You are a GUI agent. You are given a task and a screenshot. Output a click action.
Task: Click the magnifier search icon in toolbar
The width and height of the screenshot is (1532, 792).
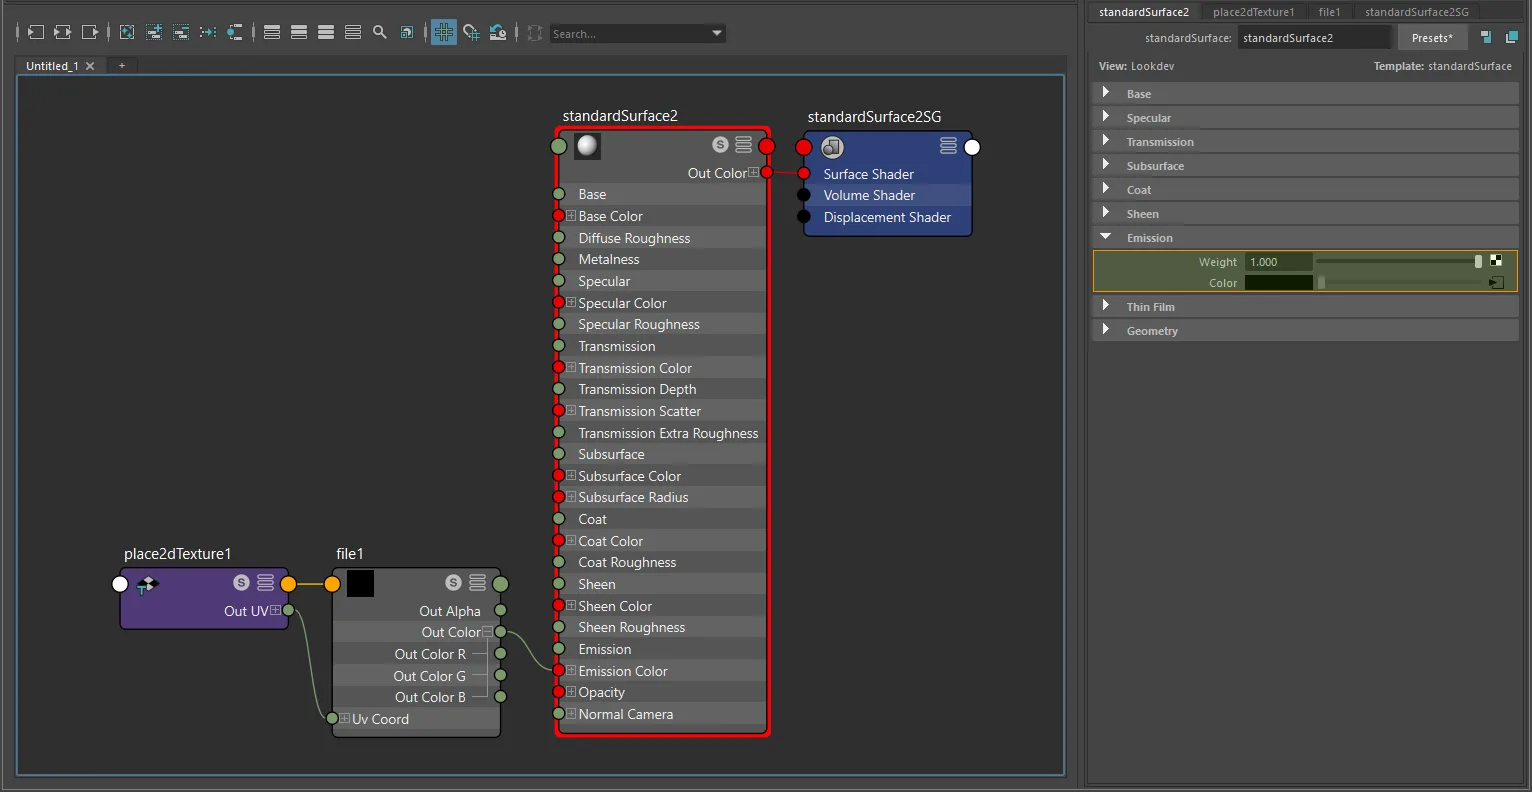point(380,33)
